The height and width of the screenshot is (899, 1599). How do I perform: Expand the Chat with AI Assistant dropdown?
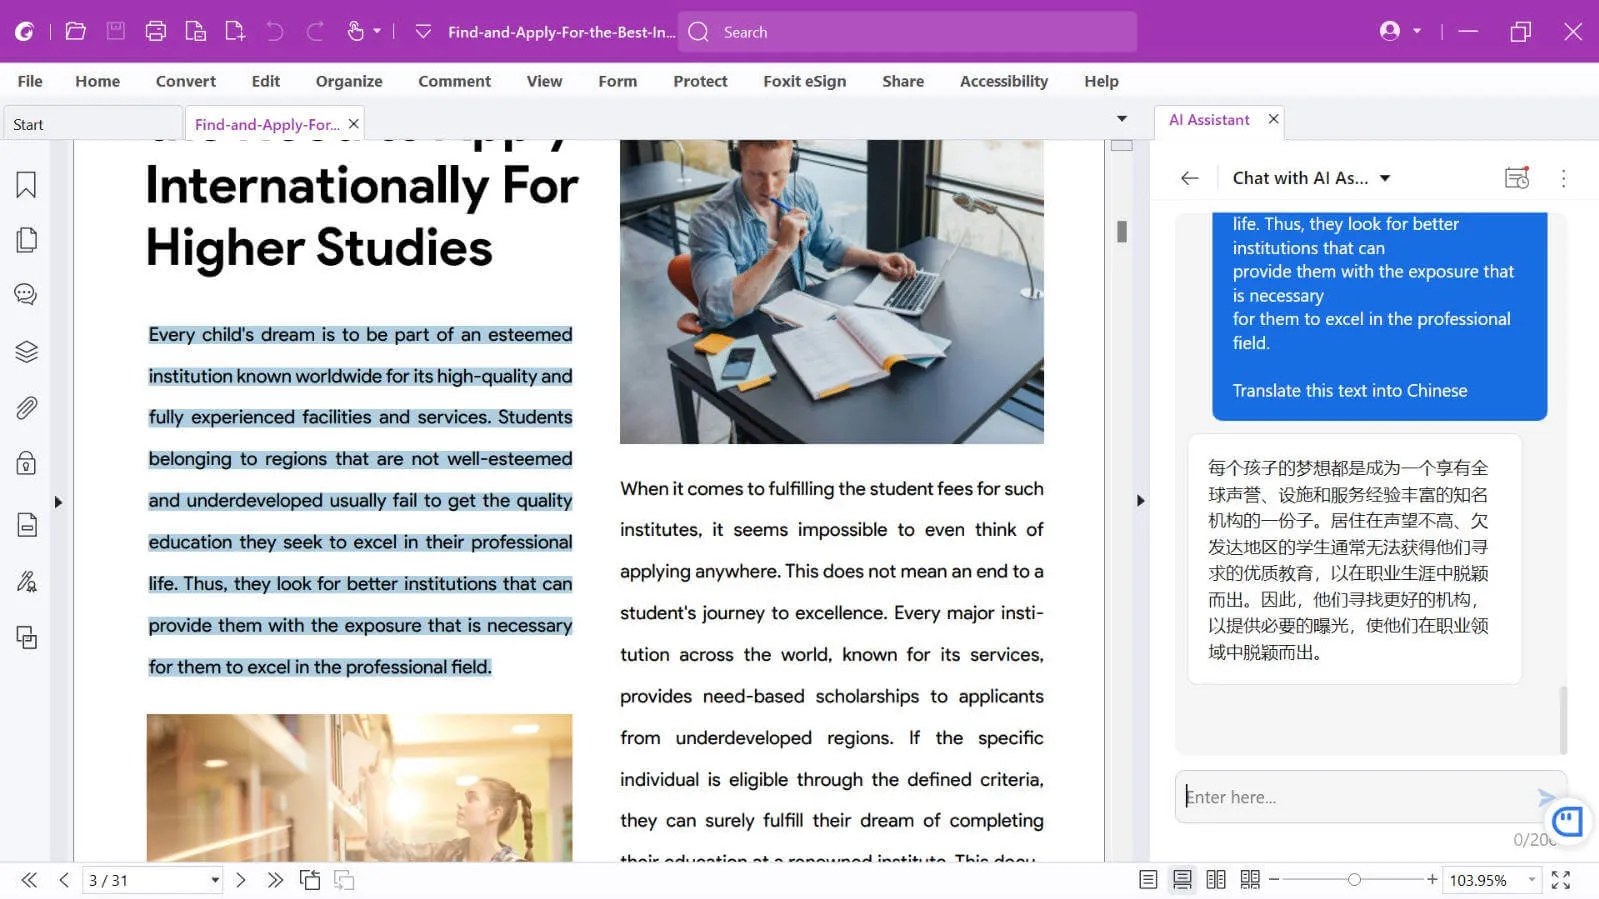click(1385, 178)
